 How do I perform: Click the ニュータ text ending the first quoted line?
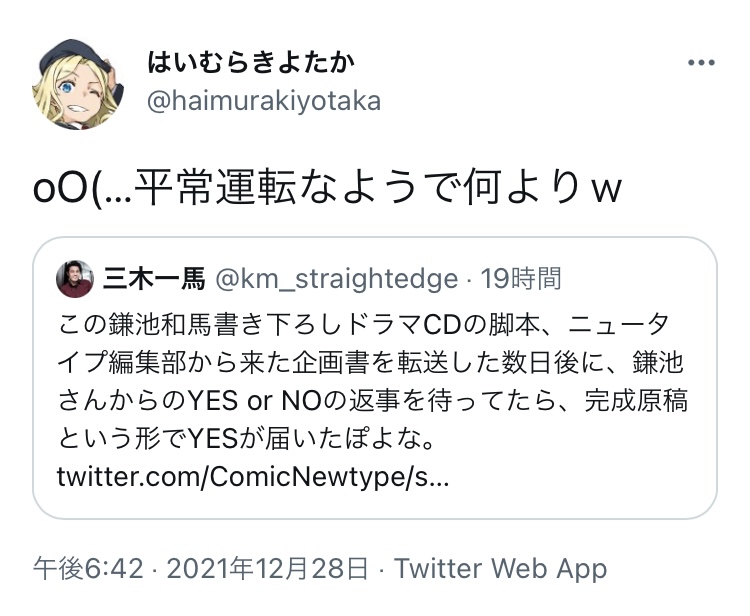(618, 324)
